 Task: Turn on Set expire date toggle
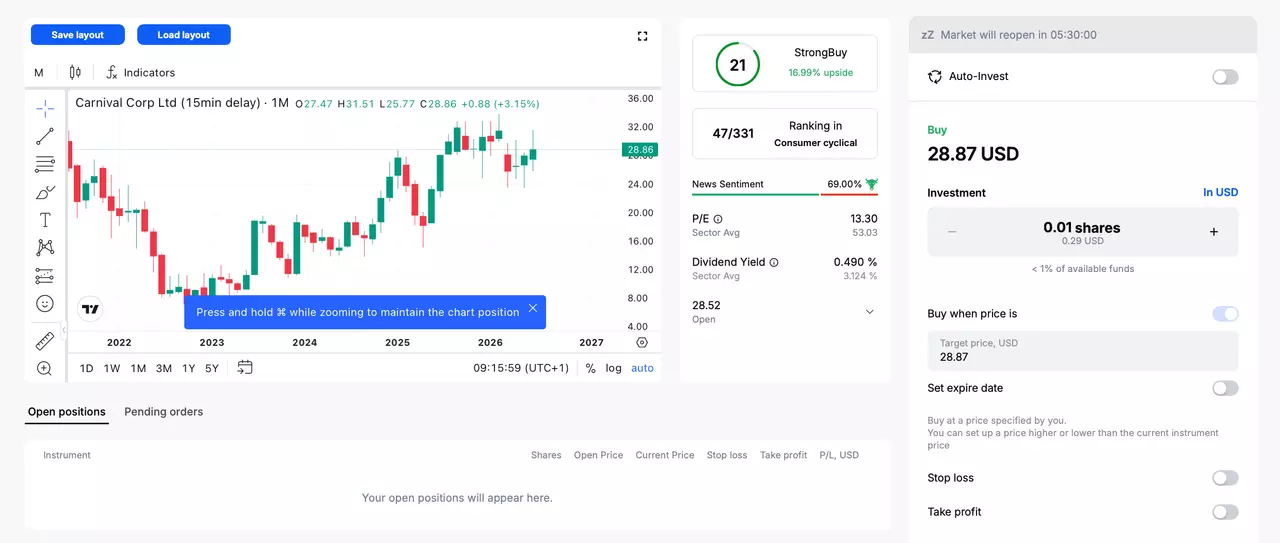pos(1225,388)
